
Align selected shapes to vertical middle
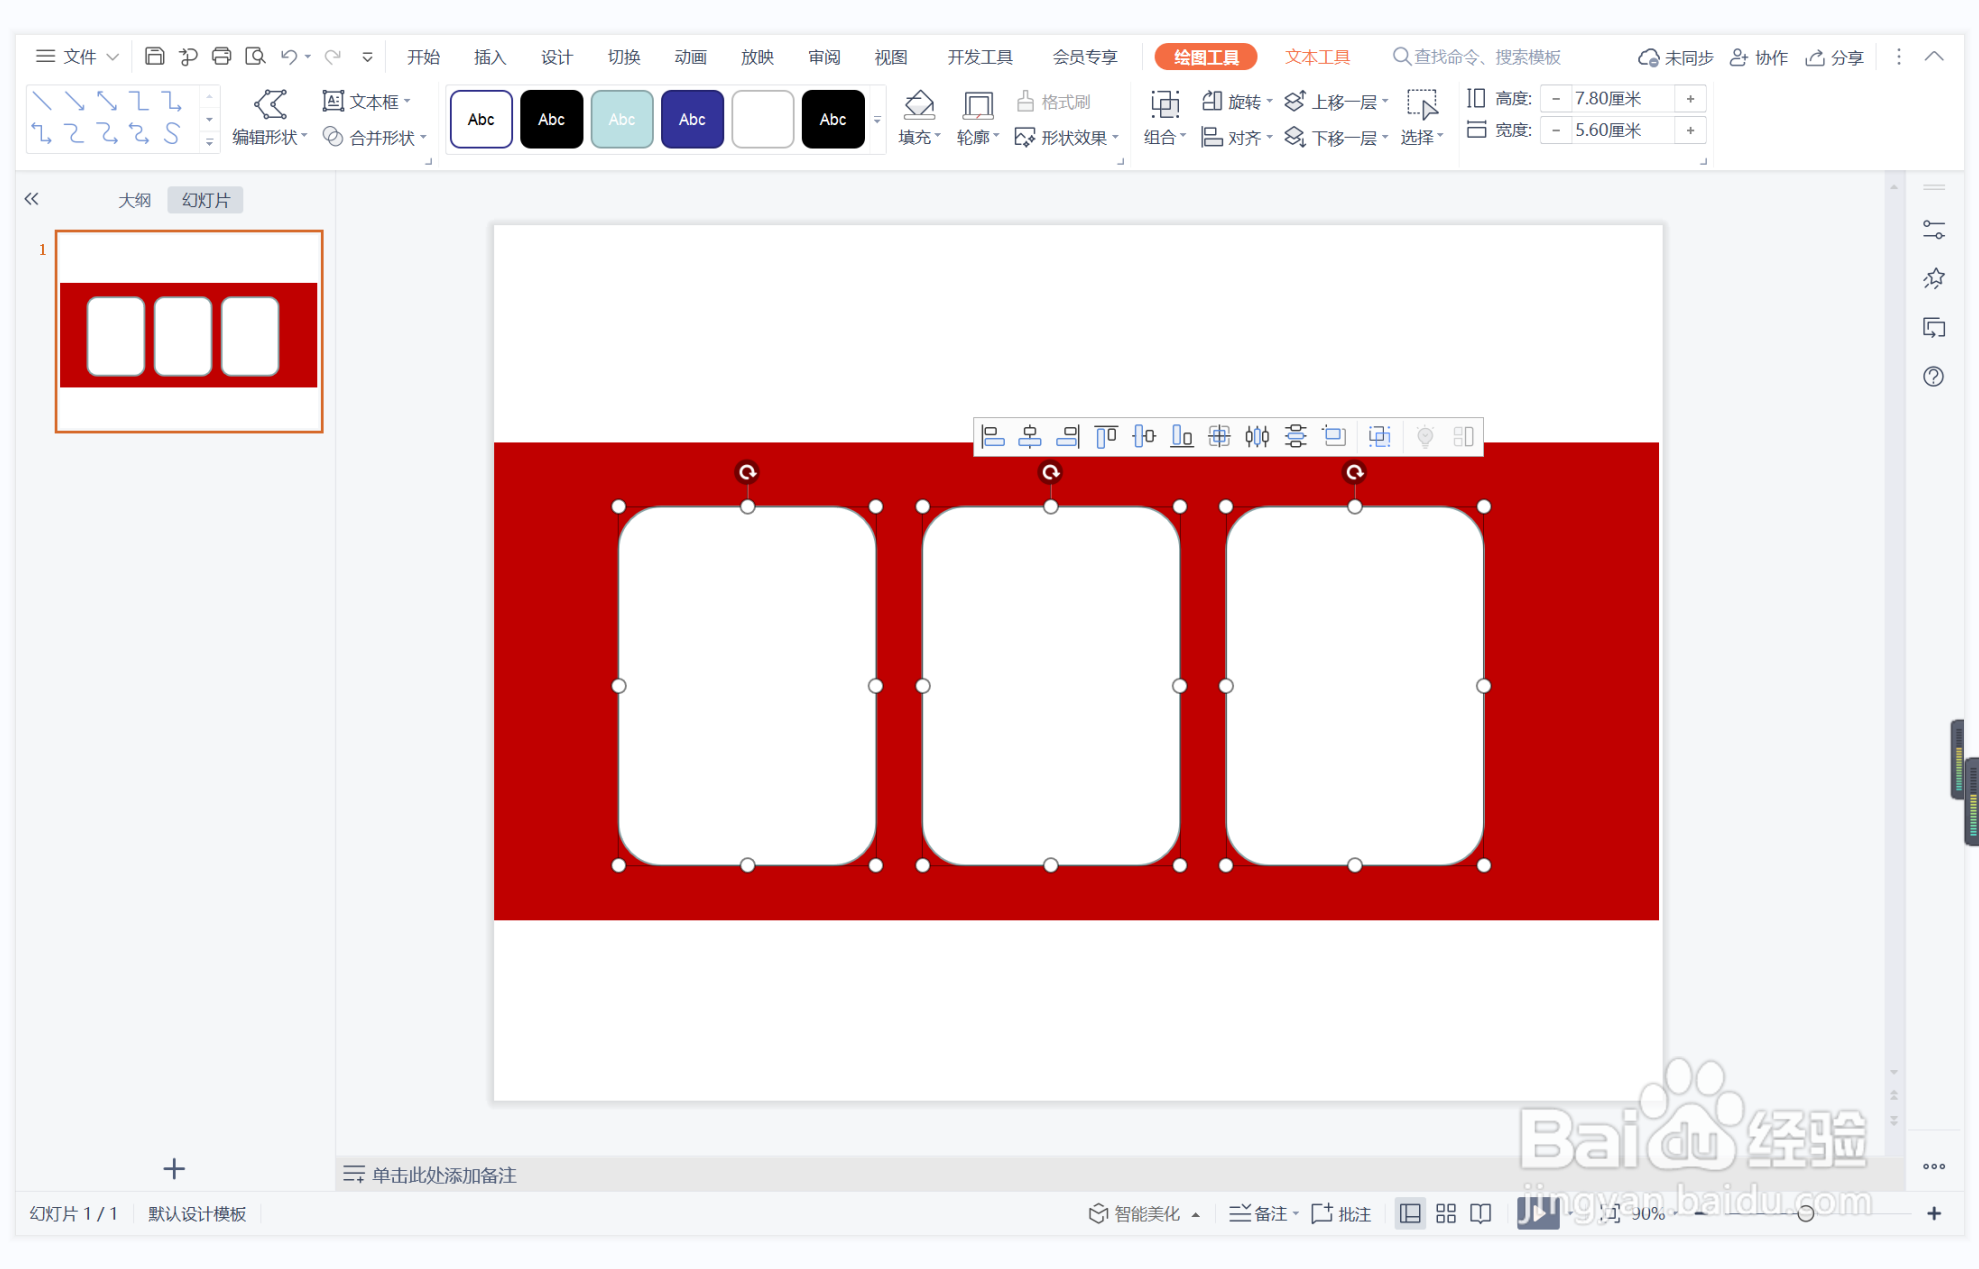1144,436
